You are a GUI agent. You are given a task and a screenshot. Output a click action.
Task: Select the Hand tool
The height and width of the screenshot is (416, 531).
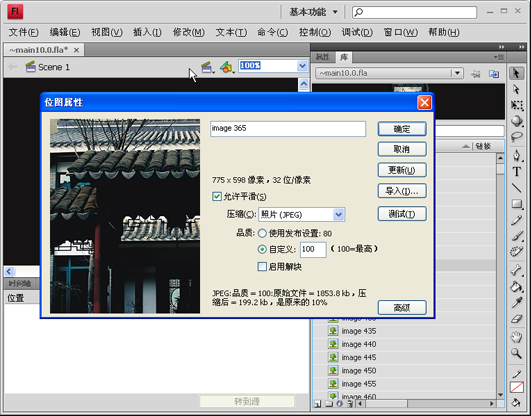coord(516,337)
